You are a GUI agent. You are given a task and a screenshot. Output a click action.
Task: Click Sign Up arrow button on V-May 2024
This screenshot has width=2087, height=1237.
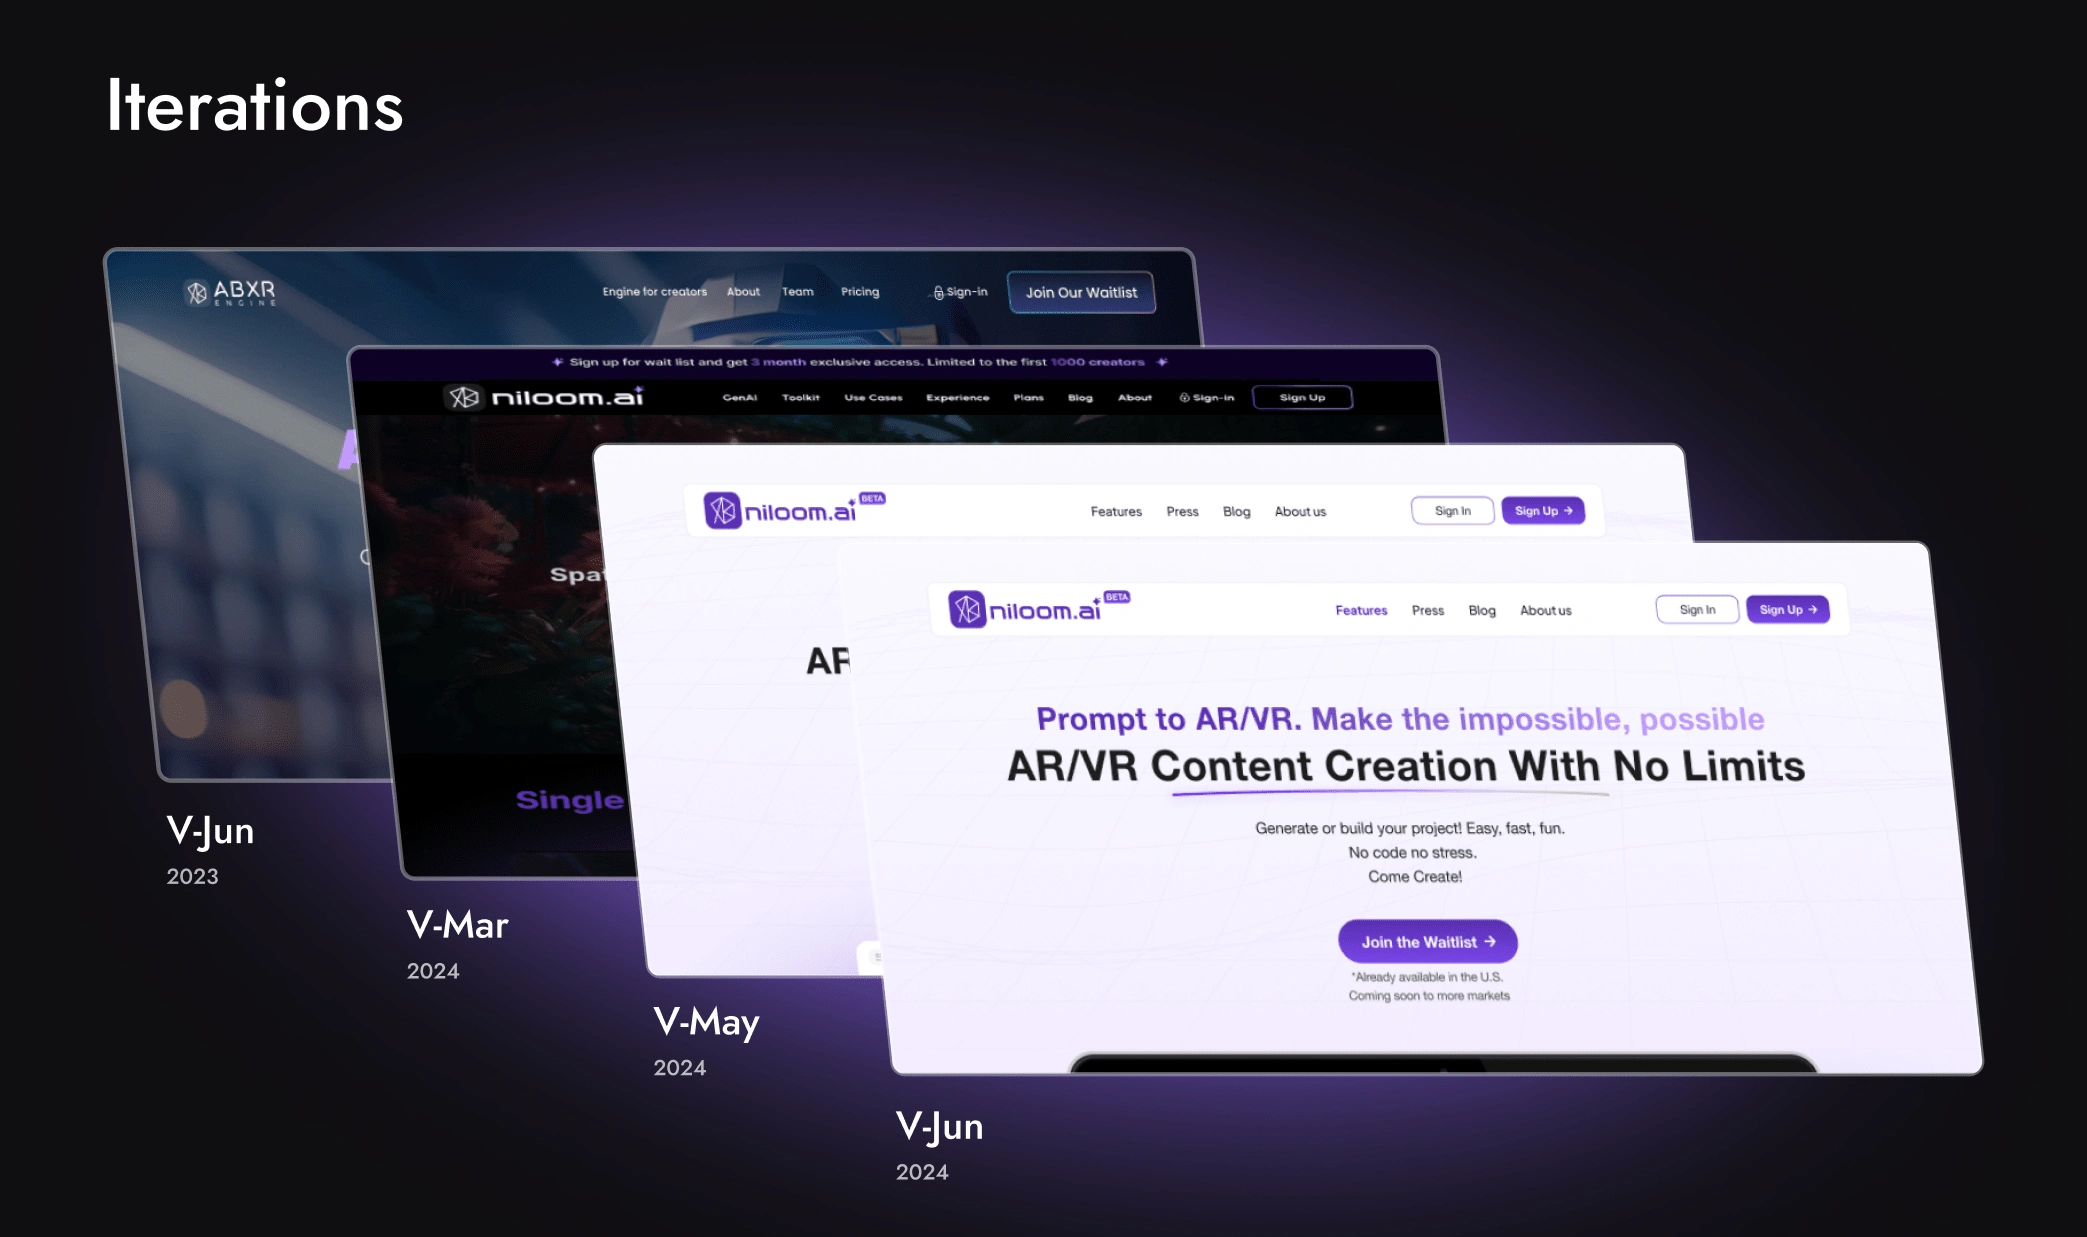pyautogui.click(x=1545, y=511)
